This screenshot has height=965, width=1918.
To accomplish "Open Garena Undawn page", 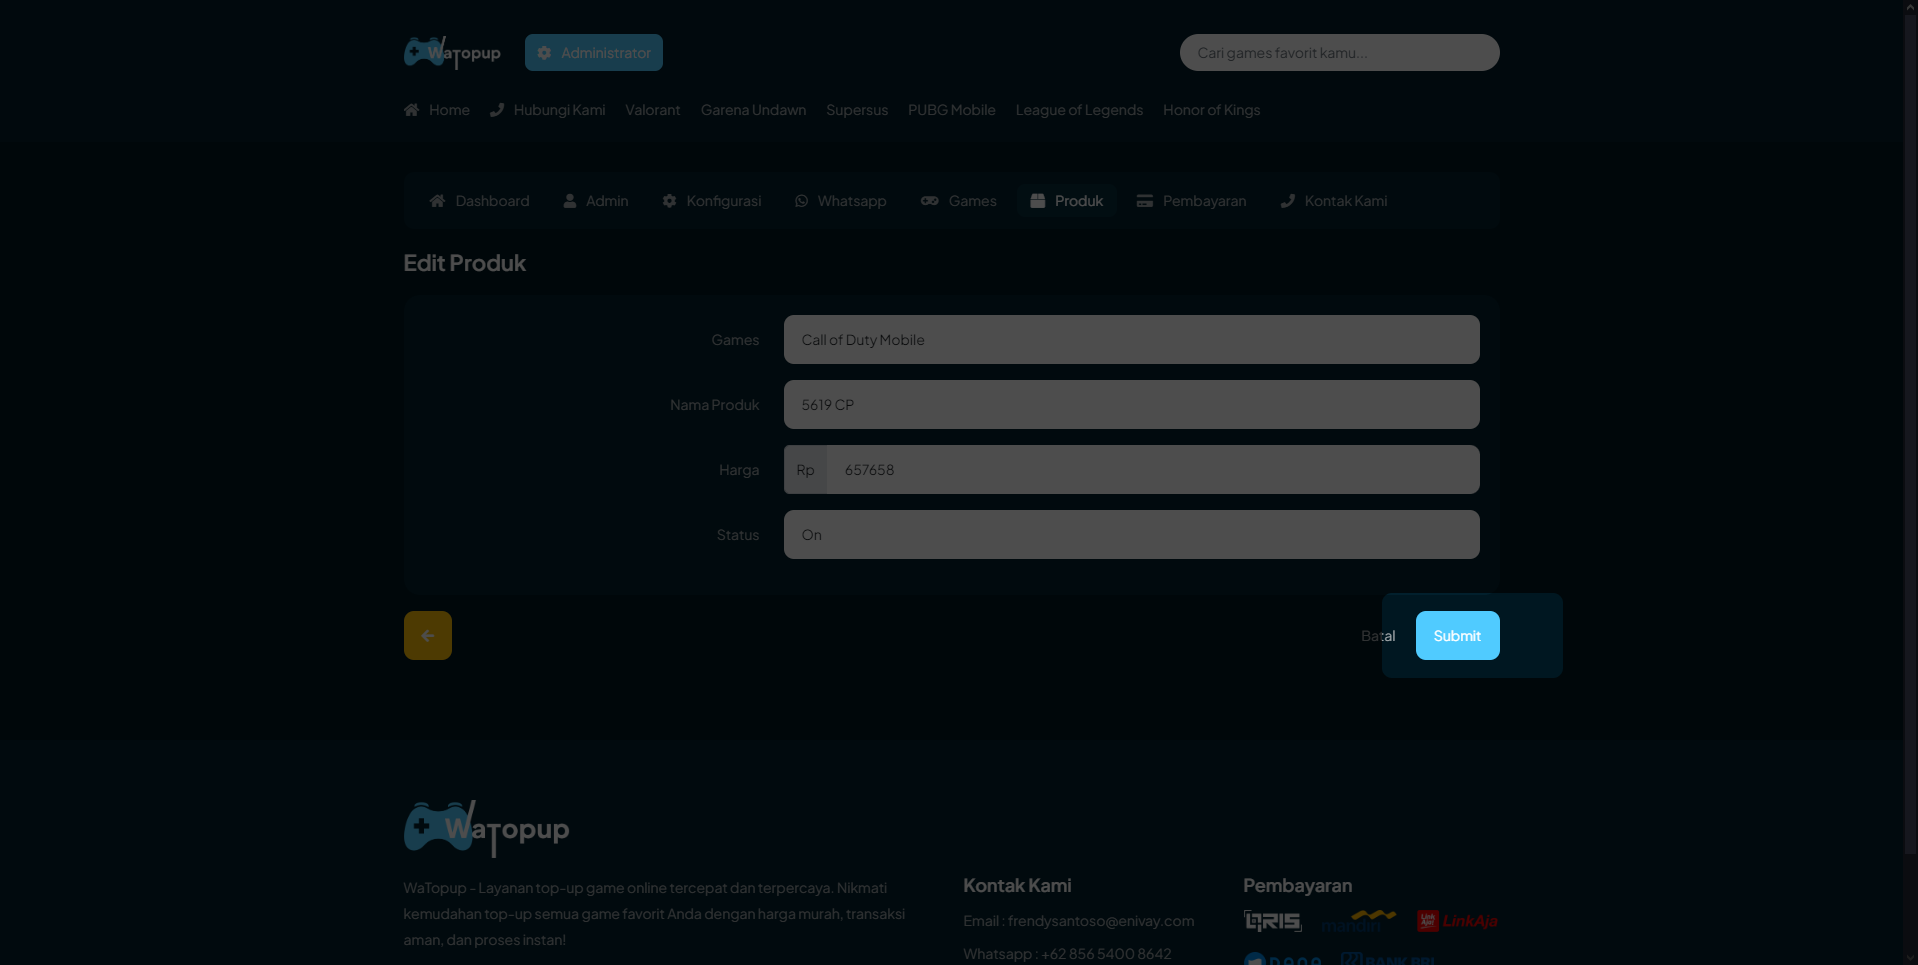I will coord(753,110).
